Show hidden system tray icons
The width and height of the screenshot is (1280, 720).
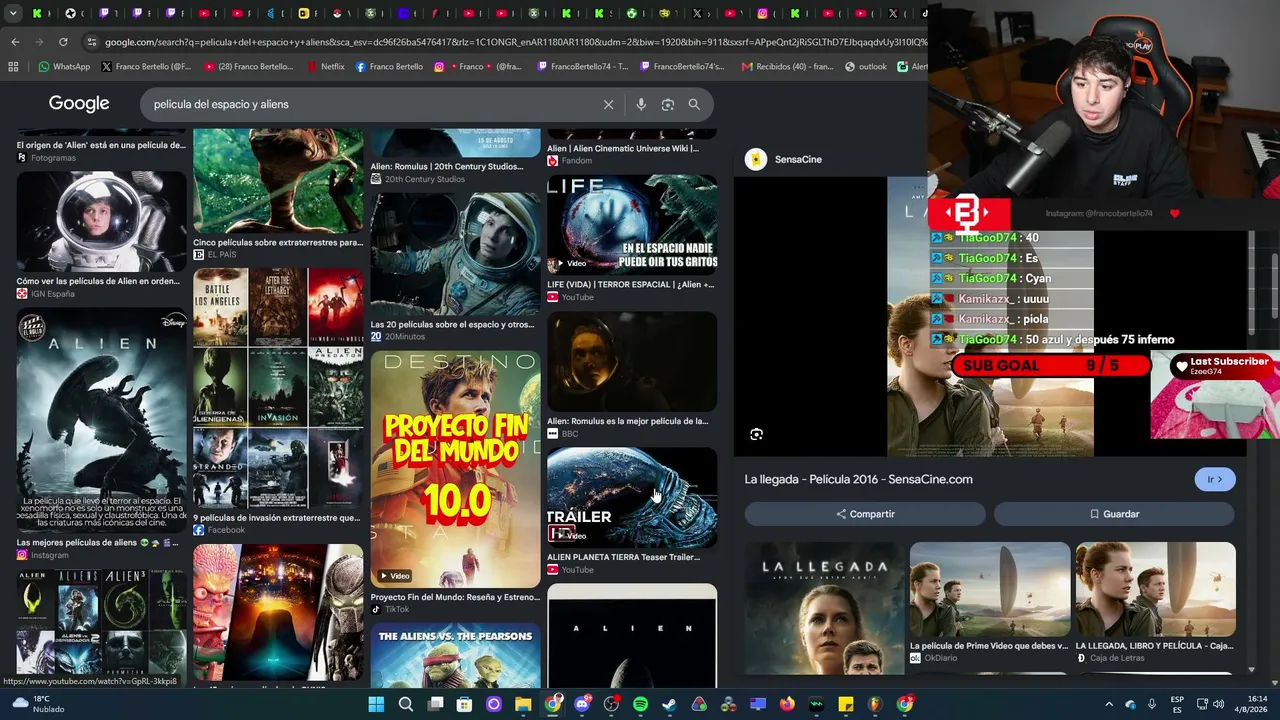pyautogui.click(x=1108, y=704)
